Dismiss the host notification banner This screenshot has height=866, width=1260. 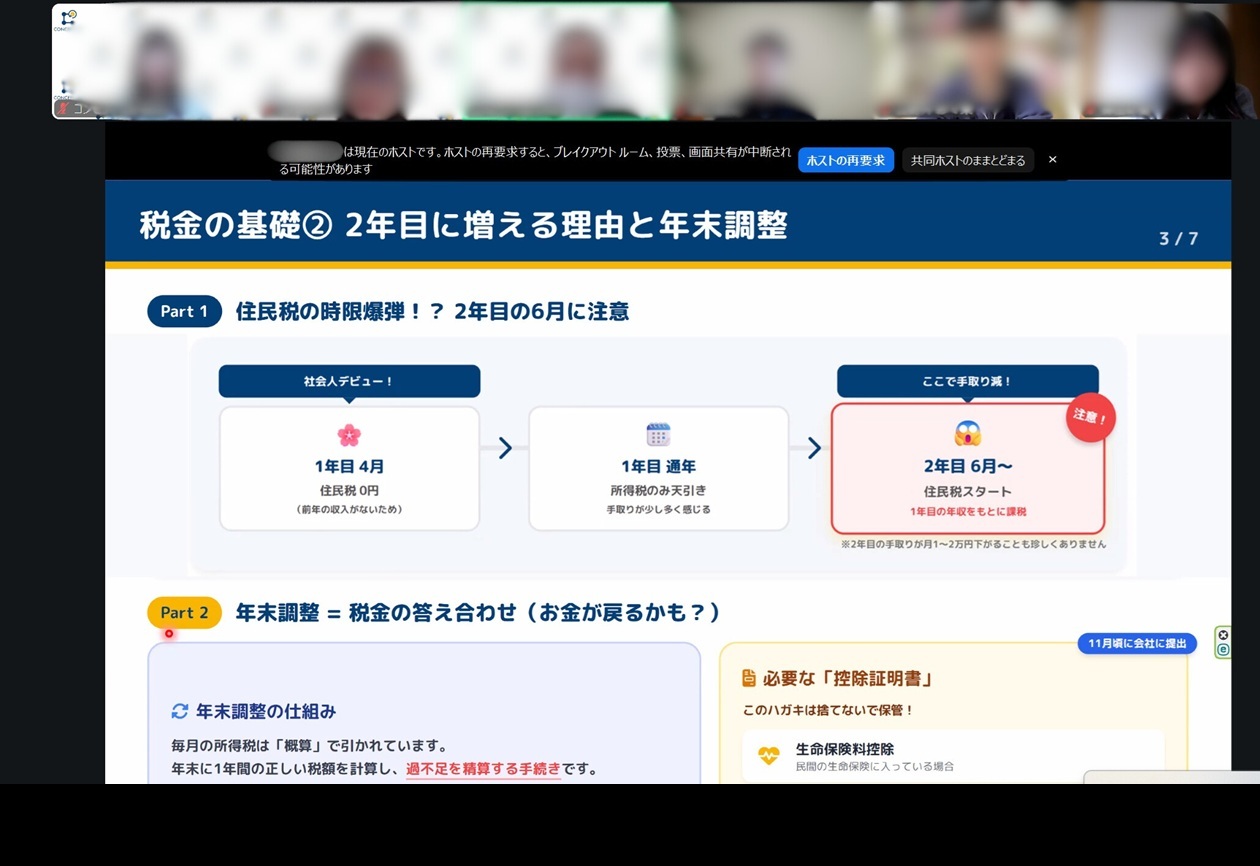[1052, 160]
